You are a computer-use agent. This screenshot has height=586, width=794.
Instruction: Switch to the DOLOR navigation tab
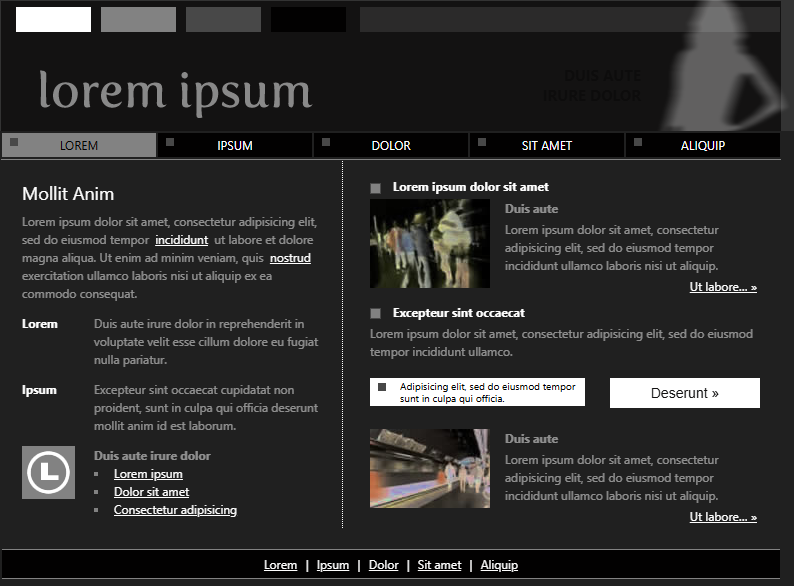click(391, 146)
